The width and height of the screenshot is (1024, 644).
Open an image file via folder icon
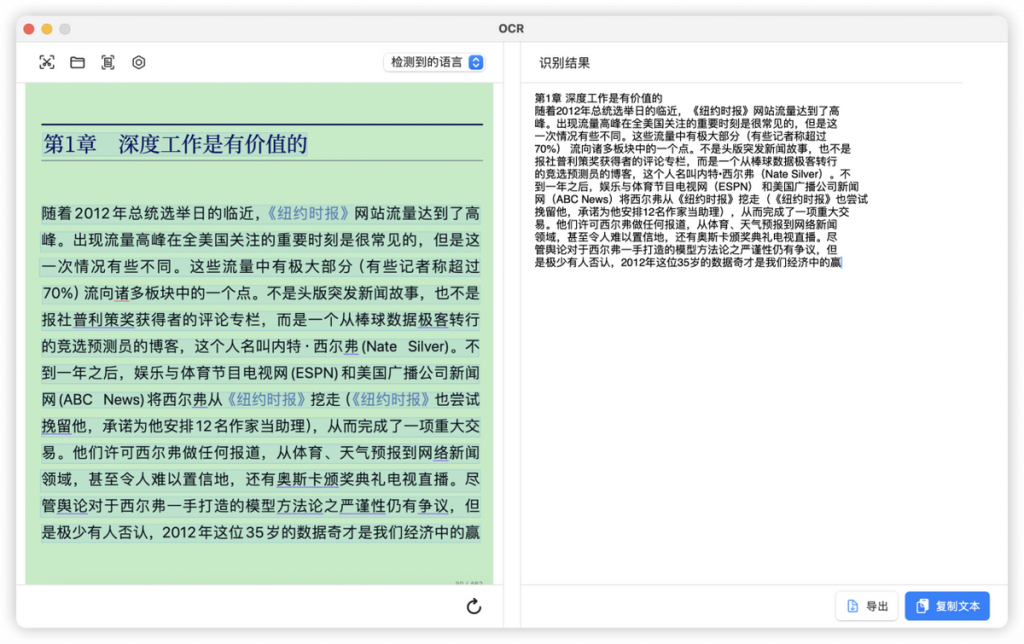coord(77,62)
